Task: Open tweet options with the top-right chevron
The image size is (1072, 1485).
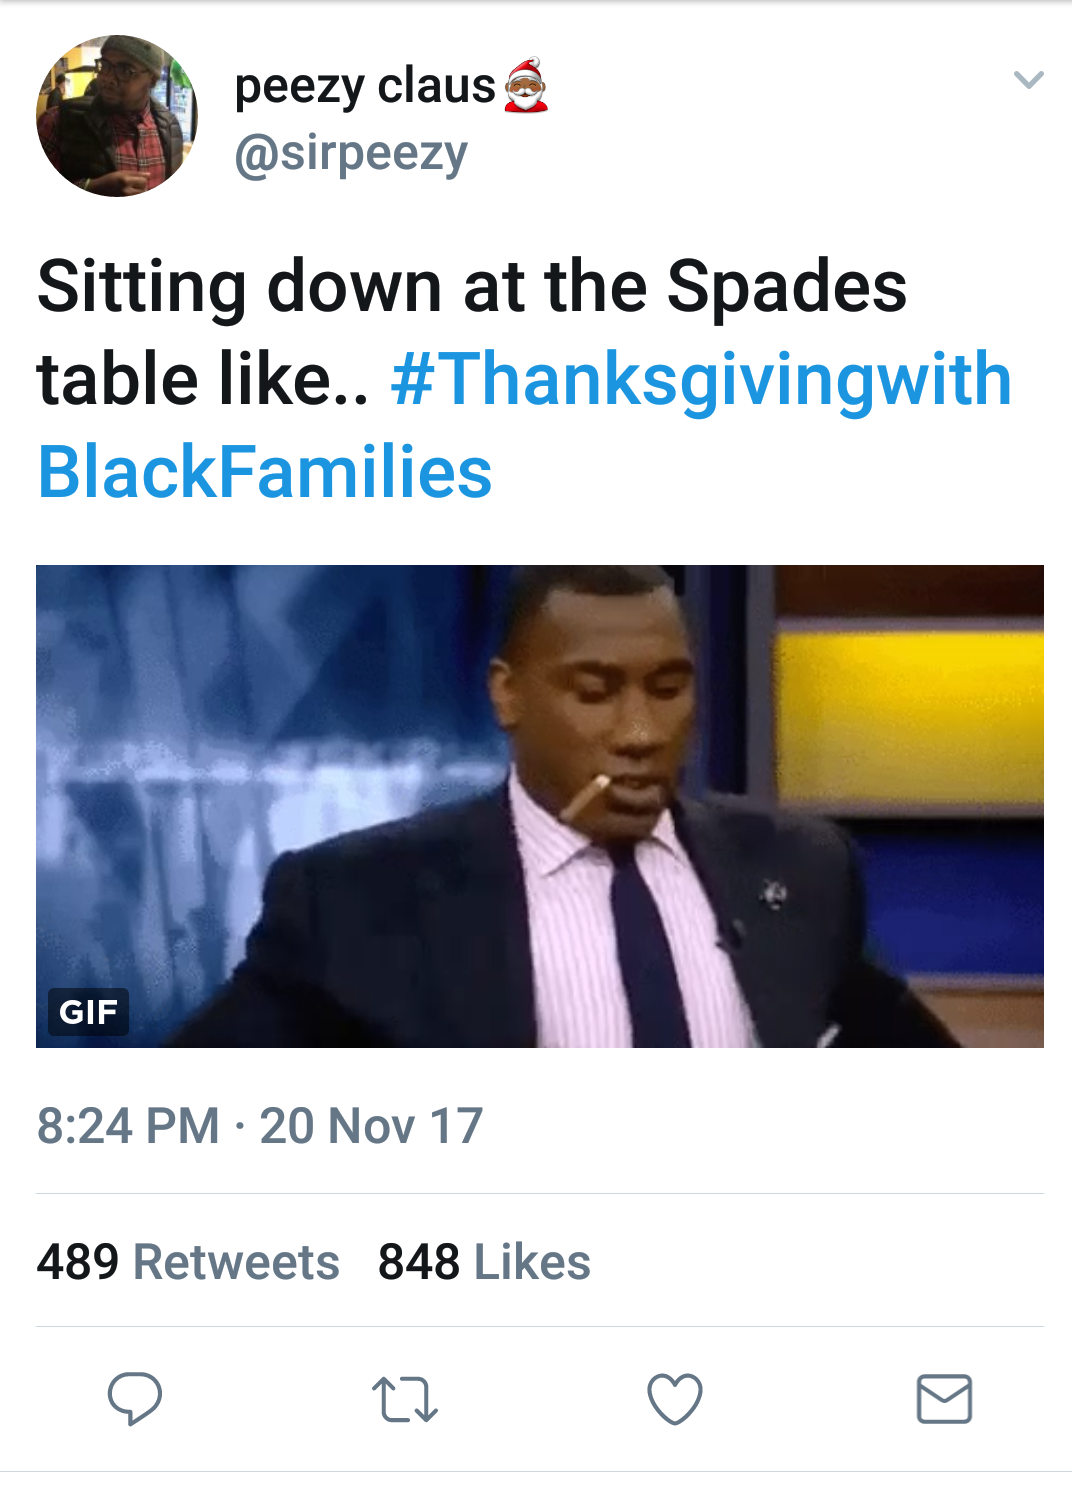Action: (1028, 80)
